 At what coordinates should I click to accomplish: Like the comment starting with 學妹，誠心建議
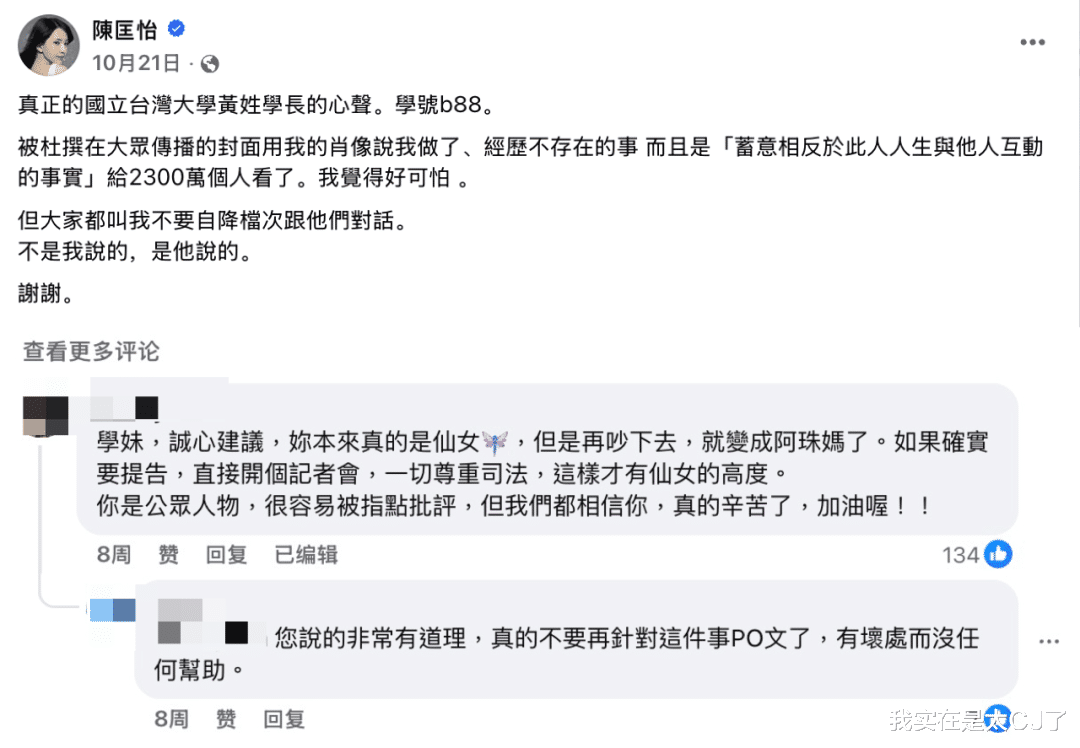(x=169, y=555)
